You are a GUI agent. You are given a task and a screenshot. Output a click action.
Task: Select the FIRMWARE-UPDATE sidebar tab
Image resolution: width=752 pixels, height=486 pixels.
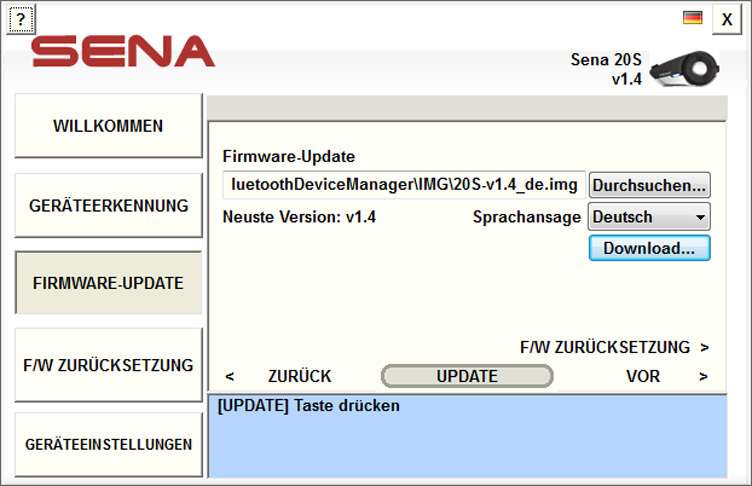[108, 283]
